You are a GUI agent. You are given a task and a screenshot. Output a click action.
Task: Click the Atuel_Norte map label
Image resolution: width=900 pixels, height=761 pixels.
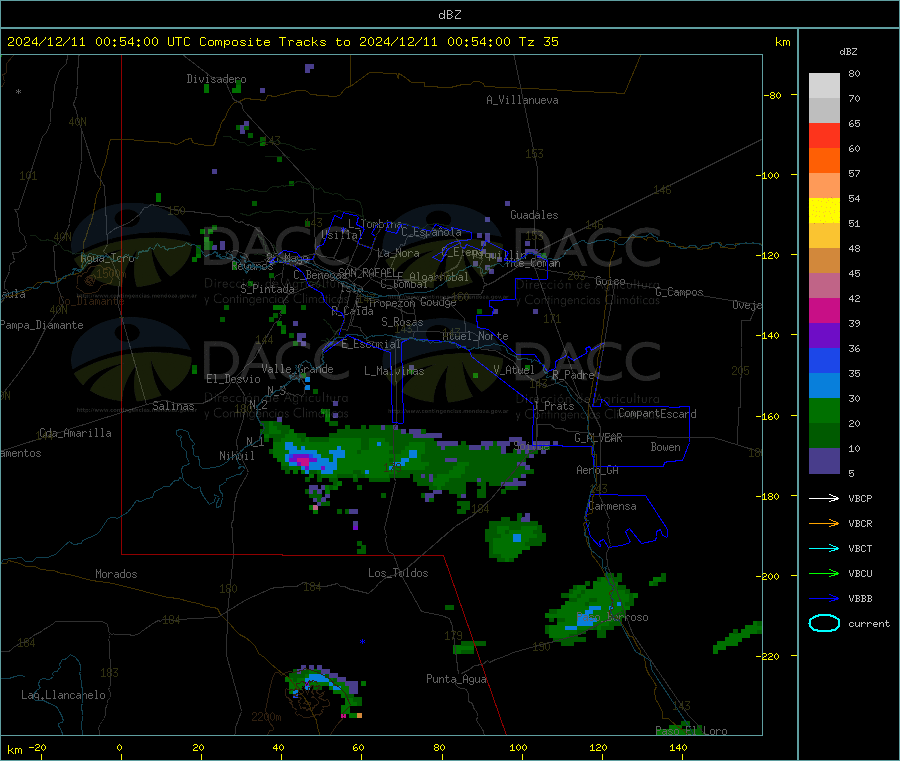click(x=475, y=336)
